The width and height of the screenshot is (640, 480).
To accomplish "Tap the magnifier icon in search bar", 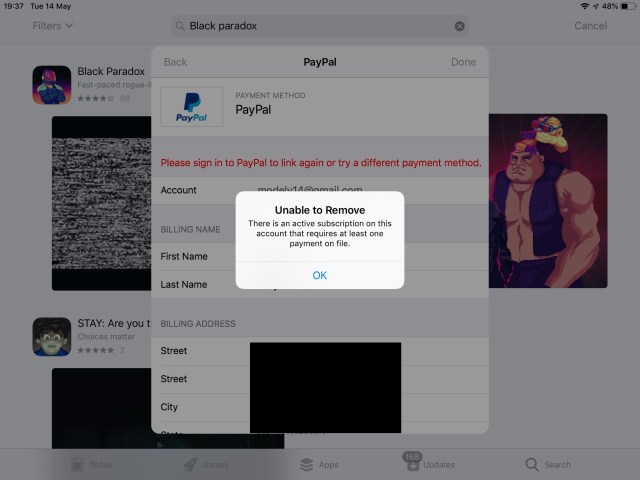I will tap(180, 26).
